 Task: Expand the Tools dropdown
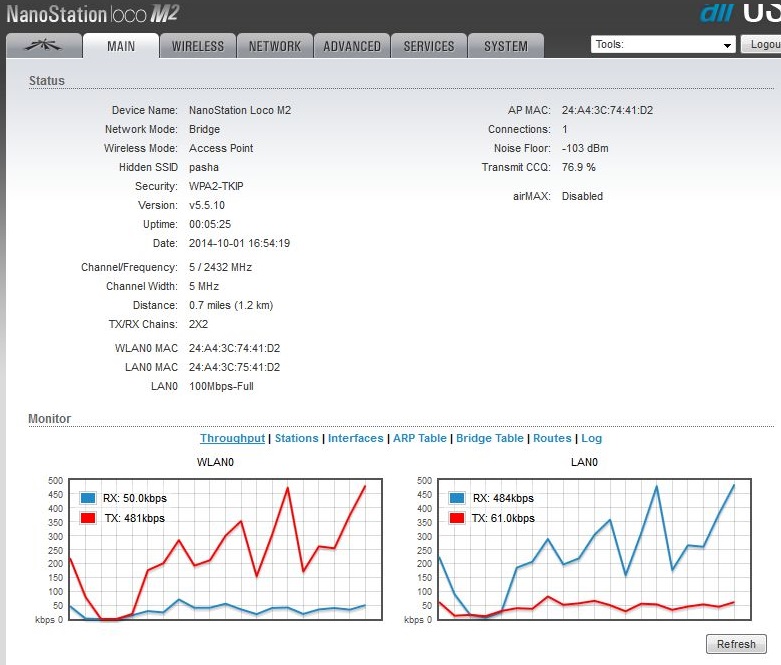[x=663, y=44]
